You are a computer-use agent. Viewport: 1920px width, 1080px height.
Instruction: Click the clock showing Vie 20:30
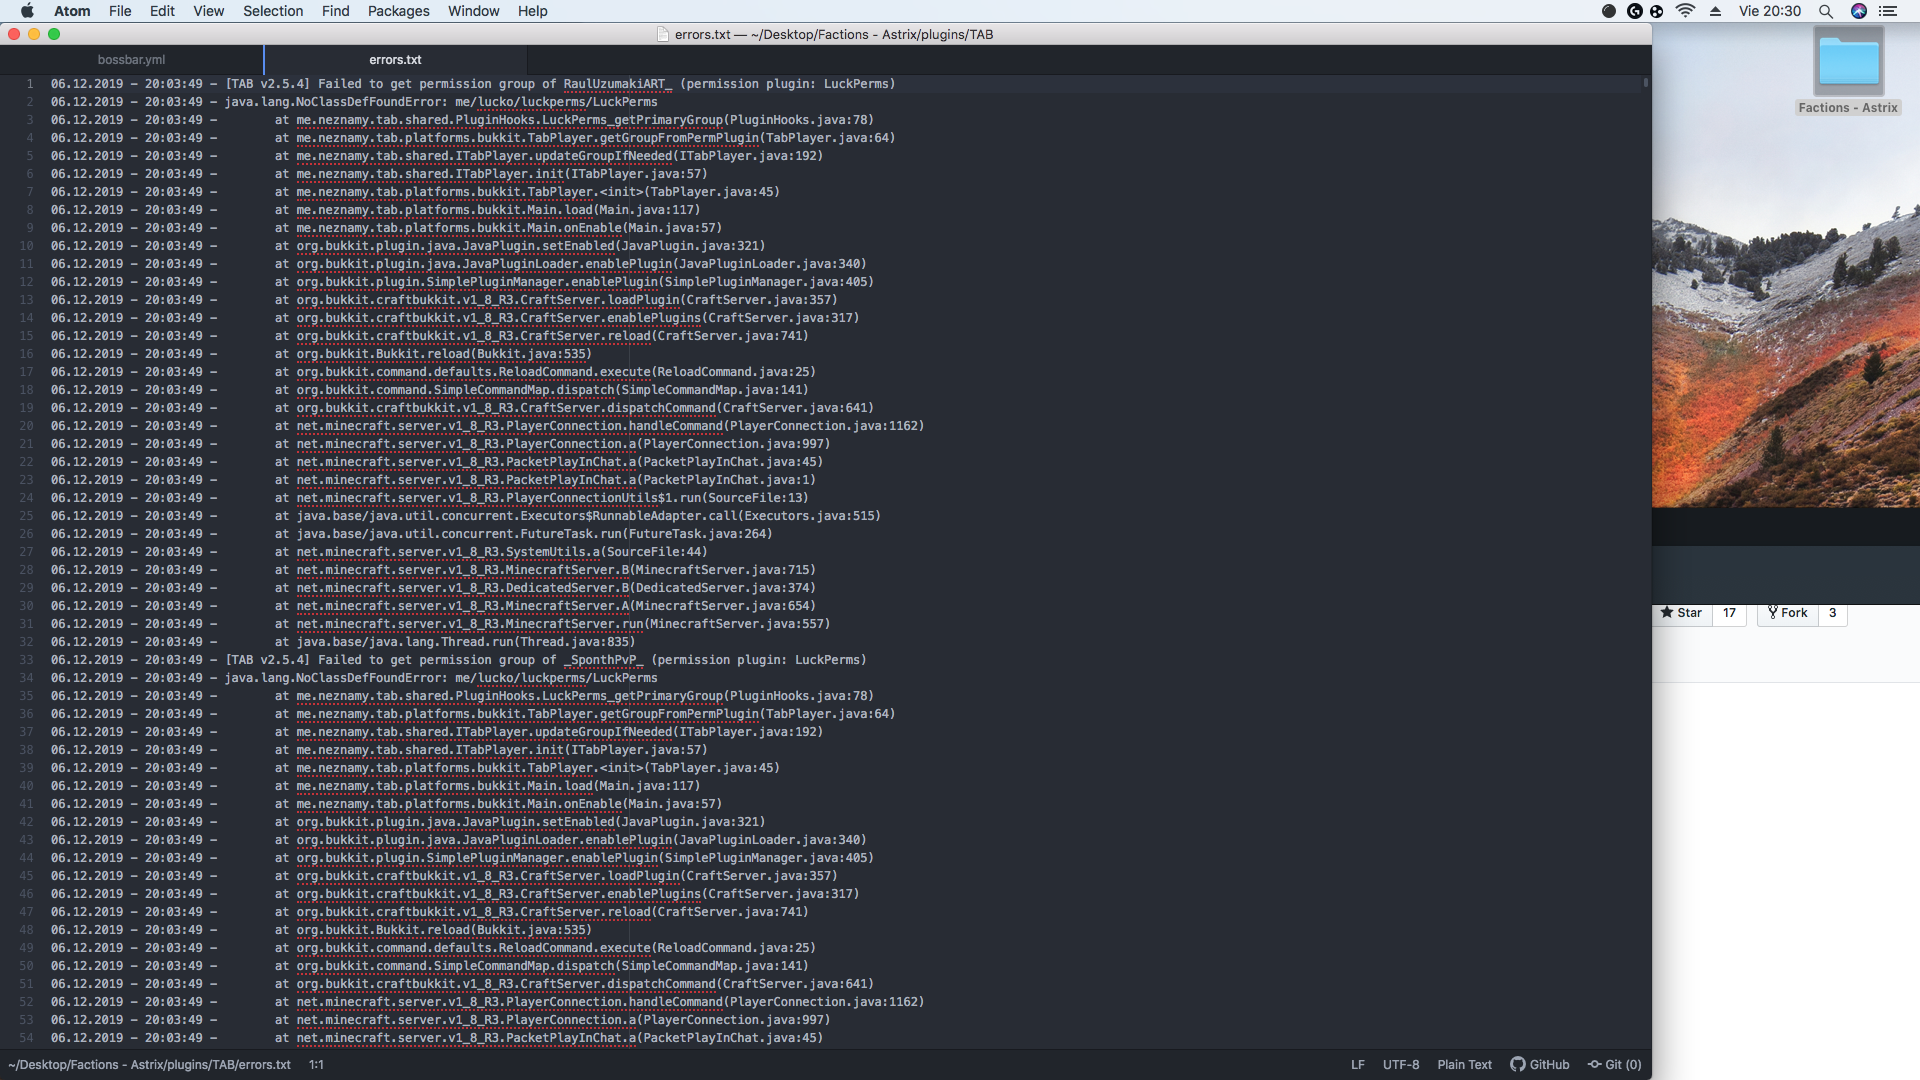[1769, 11]
